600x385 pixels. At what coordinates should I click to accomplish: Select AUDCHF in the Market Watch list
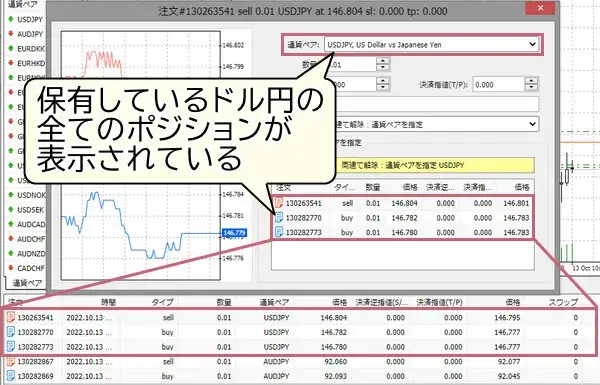(31, 239)
